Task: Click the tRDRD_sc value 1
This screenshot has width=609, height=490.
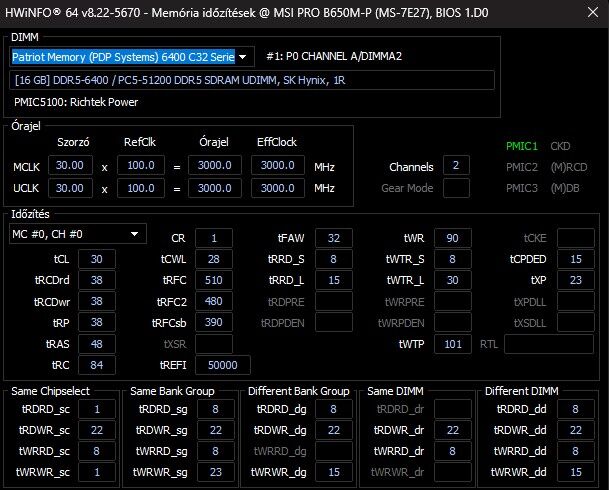Action: [97, 409]
